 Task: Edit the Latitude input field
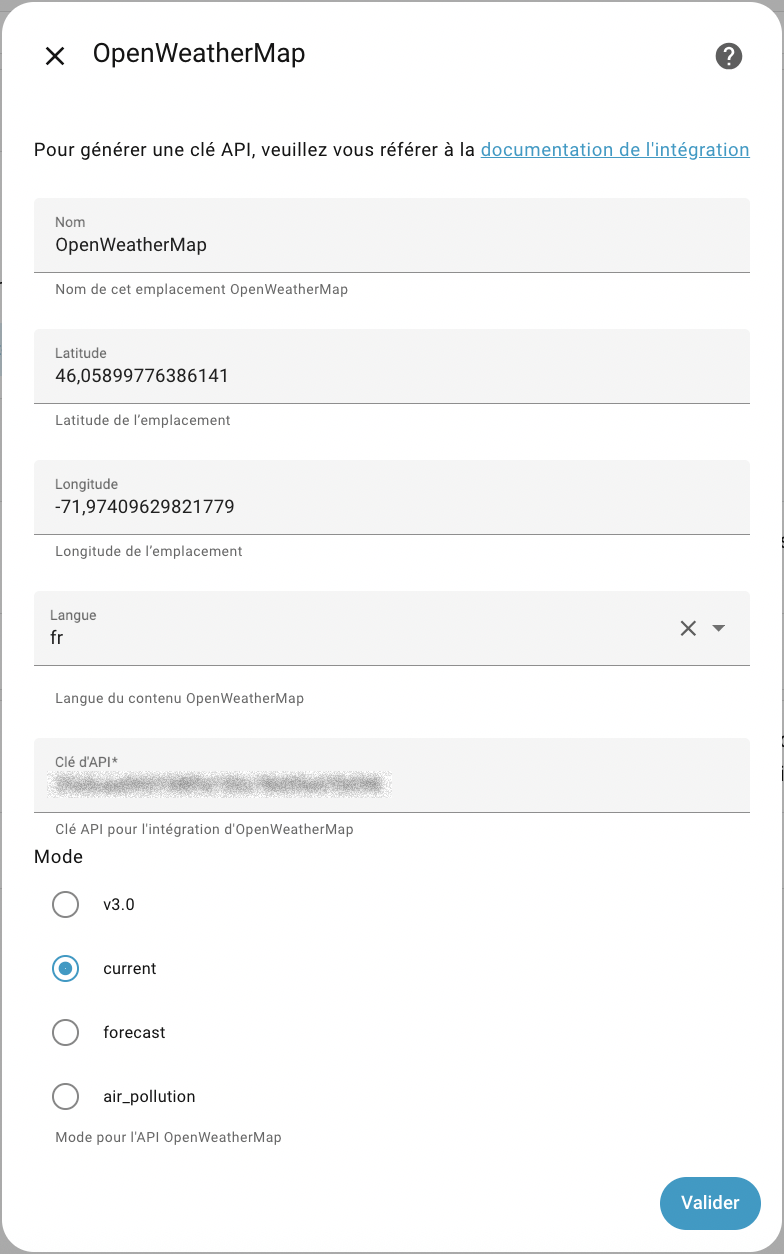tap(392, 366)
